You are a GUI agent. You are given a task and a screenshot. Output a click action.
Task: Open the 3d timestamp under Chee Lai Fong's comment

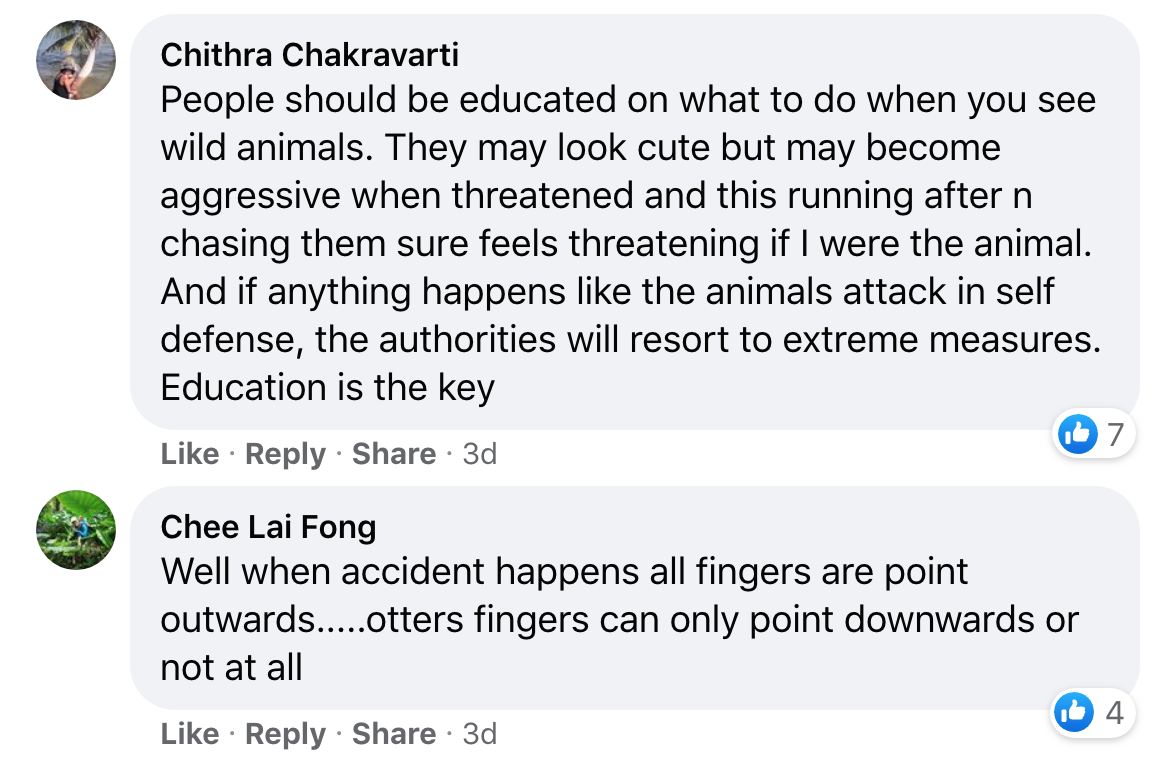[480, 733]
